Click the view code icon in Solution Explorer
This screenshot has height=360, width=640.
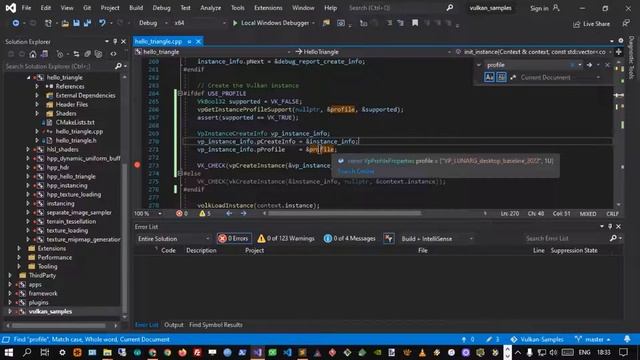(x=113, y=54)
